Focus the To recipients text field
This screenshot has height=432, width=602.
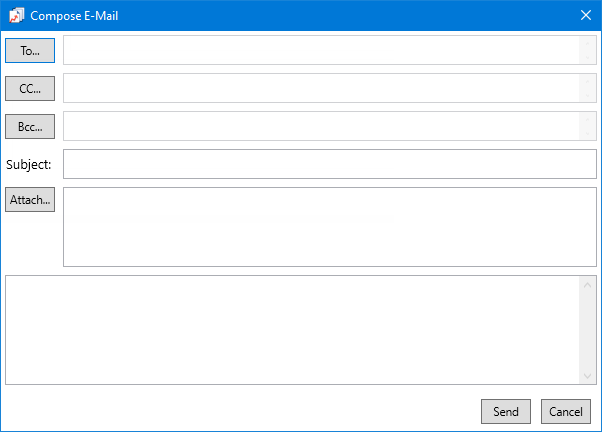321,50
